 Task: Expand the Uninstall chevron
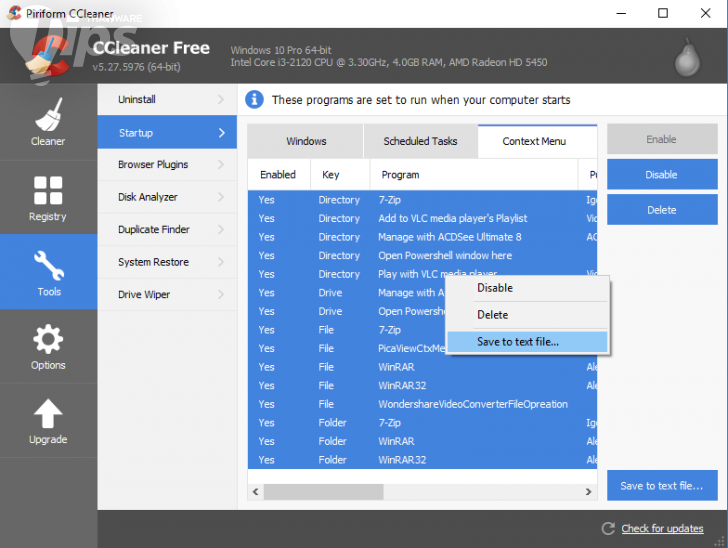click(221, 99)
